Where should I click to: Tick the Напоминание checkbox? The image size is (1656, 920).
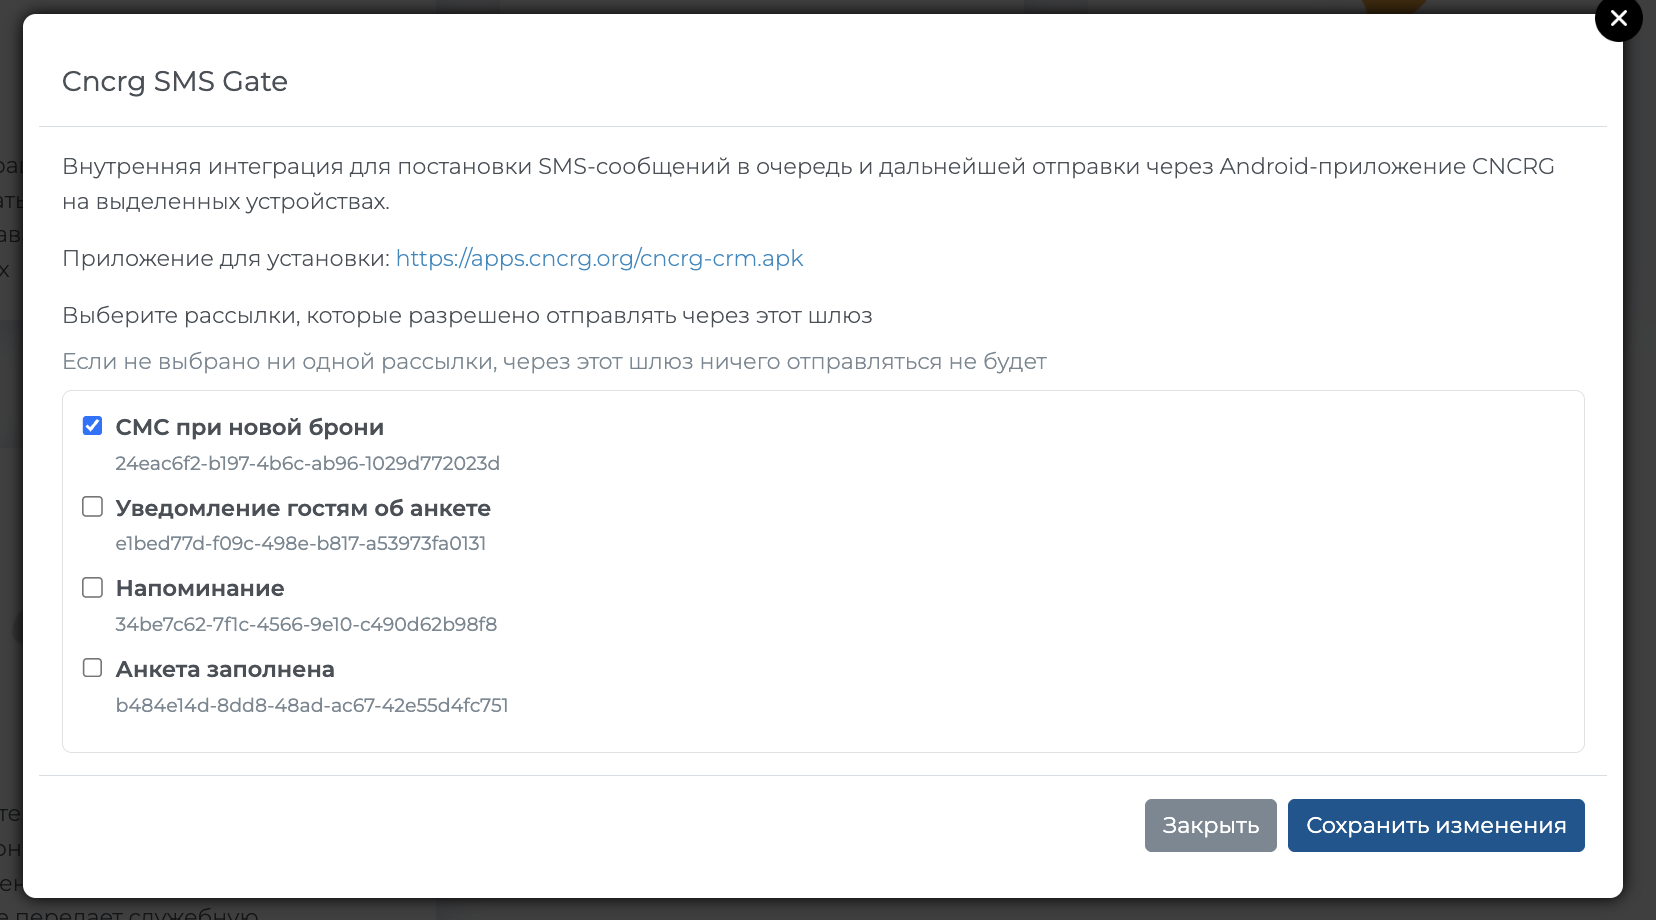(x=92, y=587)
